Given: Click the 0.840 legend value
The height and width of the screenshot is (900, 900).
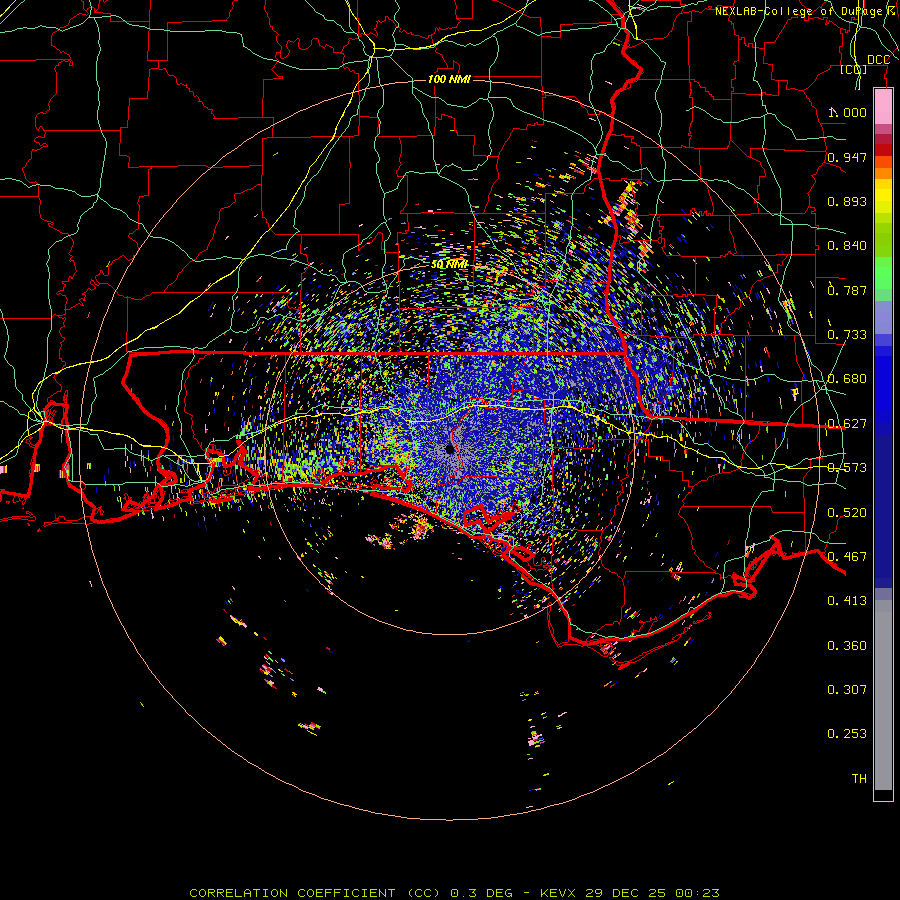Looking at the screenshot, I should (847, 246).
